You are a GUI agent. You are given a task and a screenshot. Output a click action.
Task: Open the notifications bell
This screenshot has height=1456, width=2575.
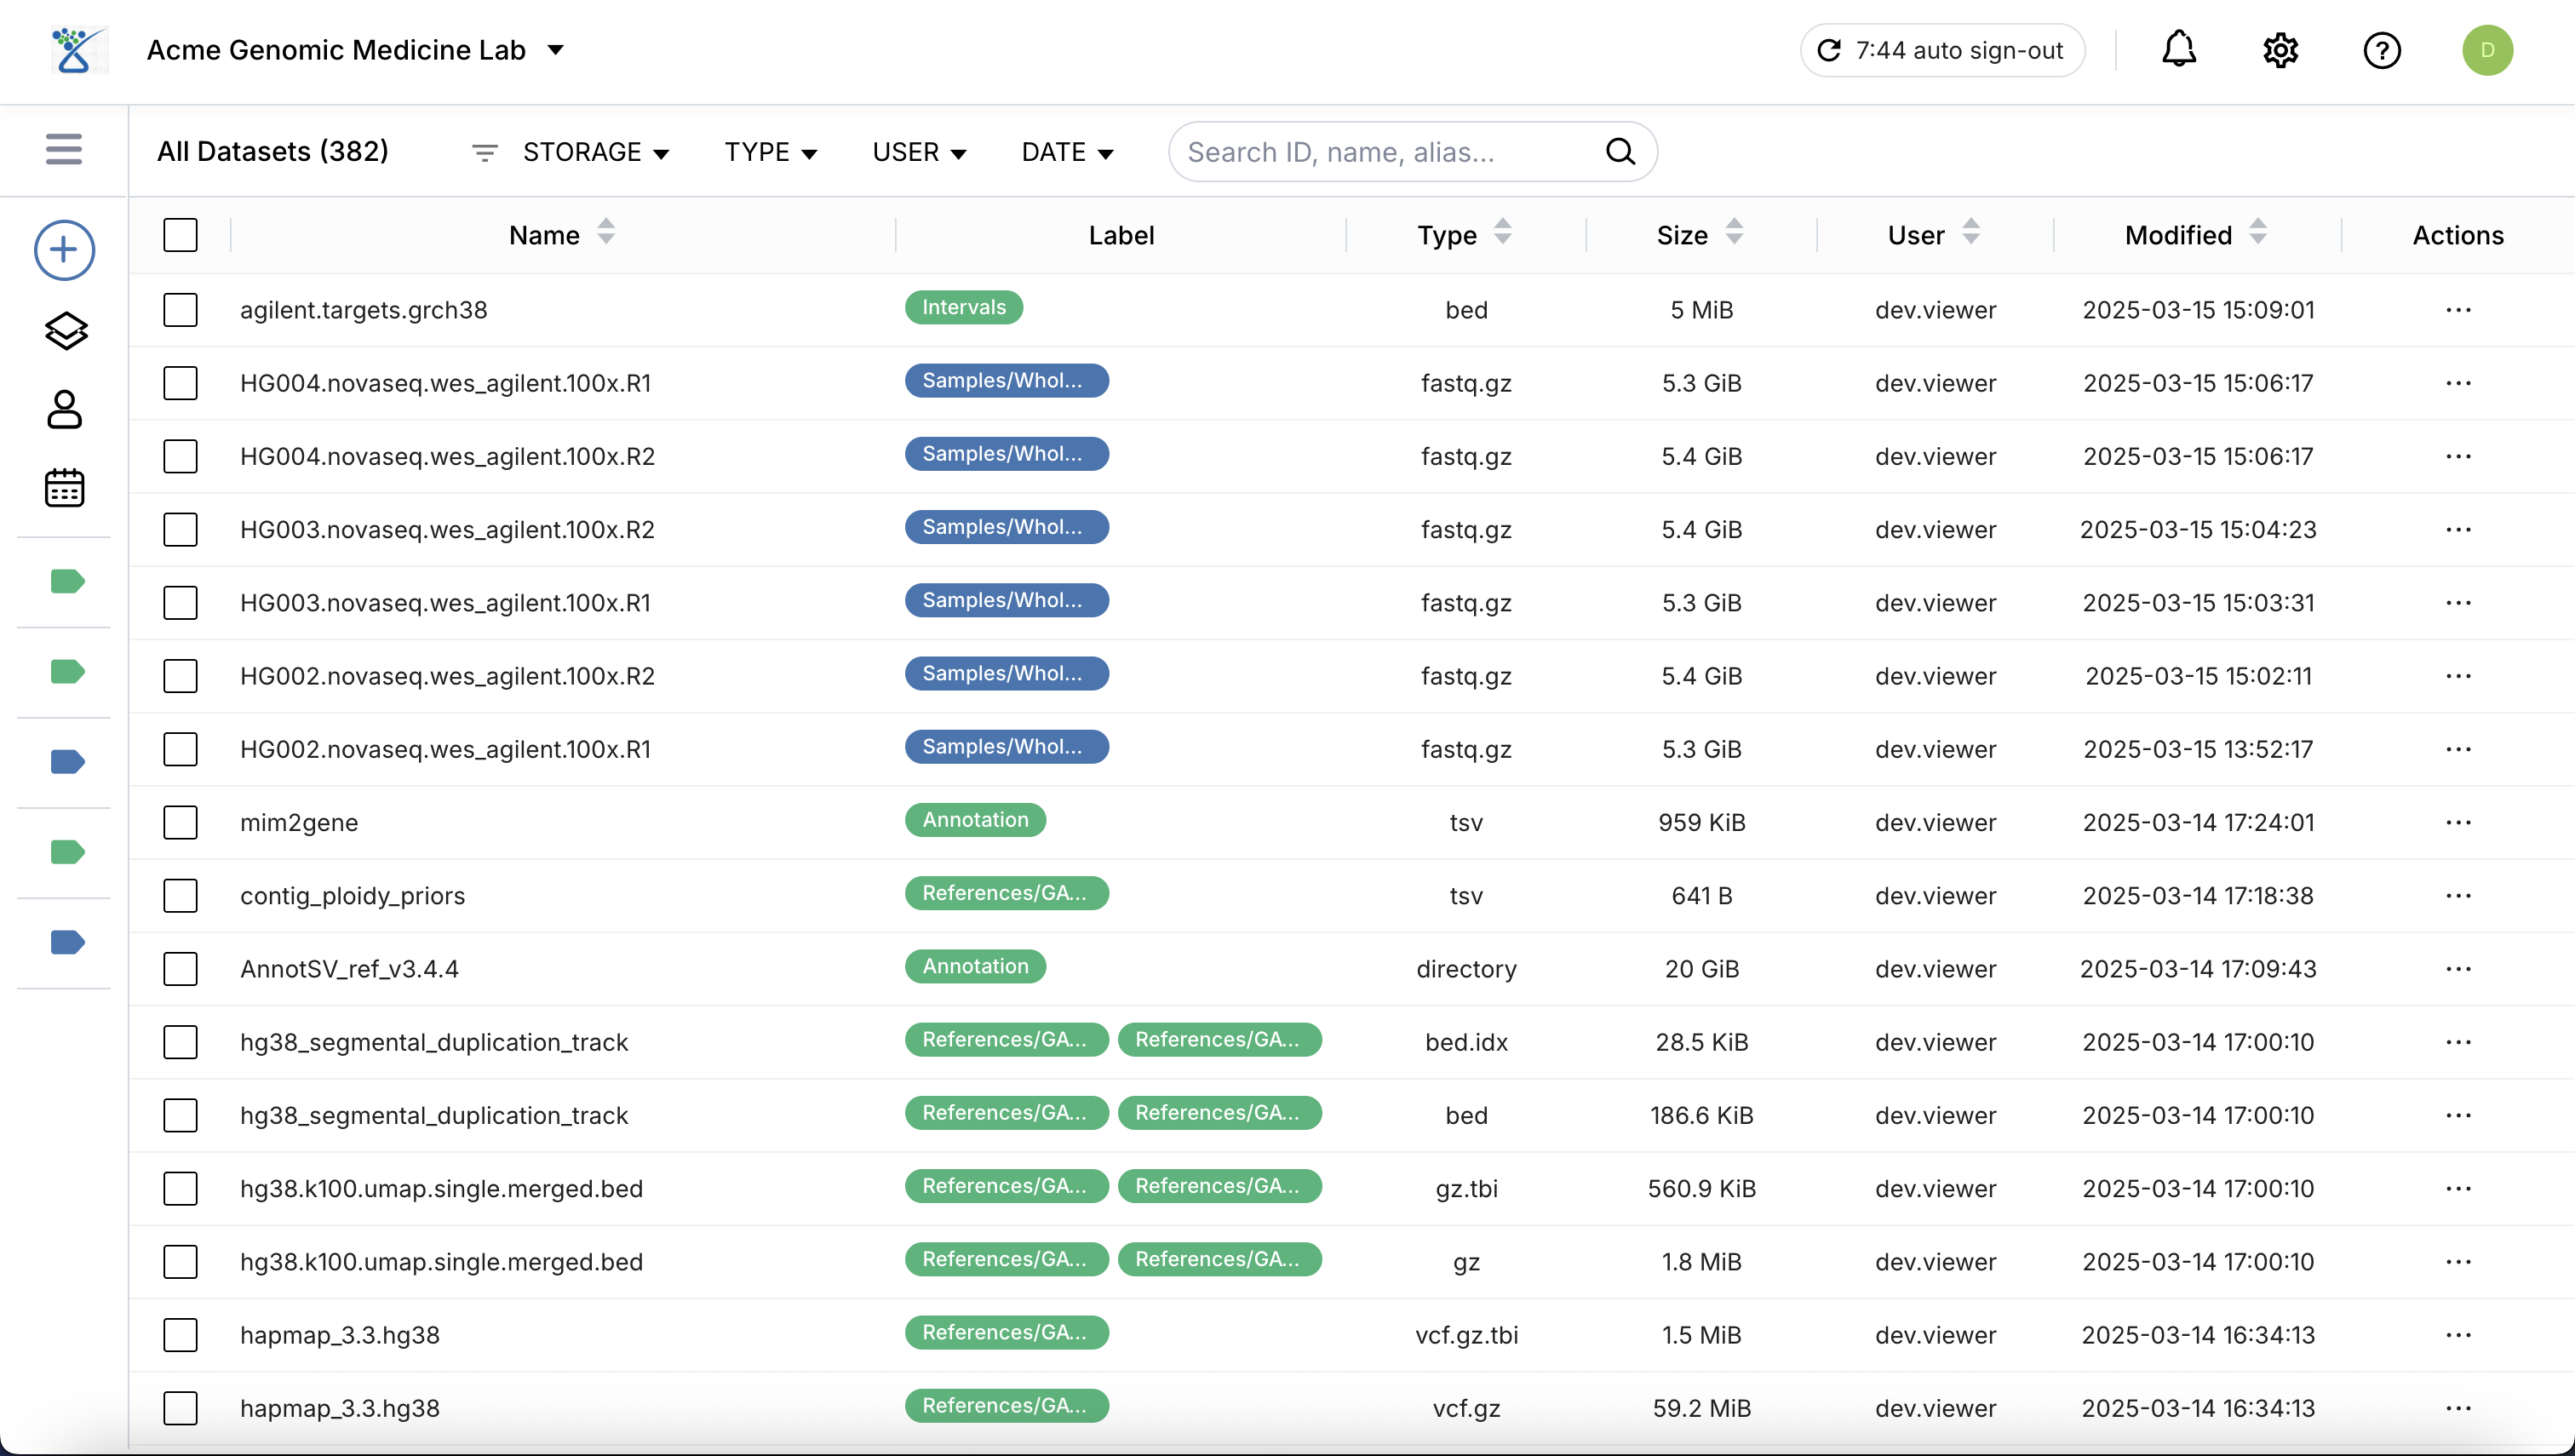pos(2179,50)
